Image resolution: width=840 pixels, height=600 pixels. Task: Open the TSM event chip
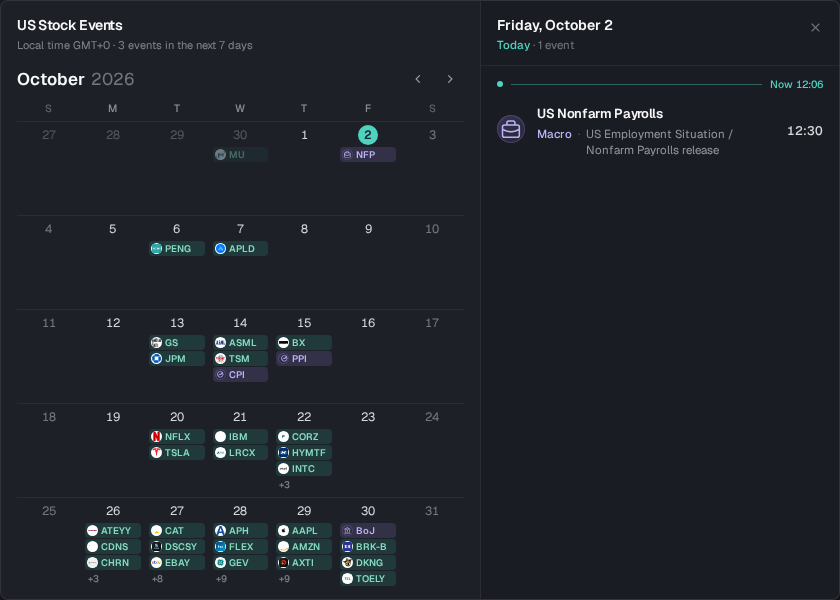241,358
